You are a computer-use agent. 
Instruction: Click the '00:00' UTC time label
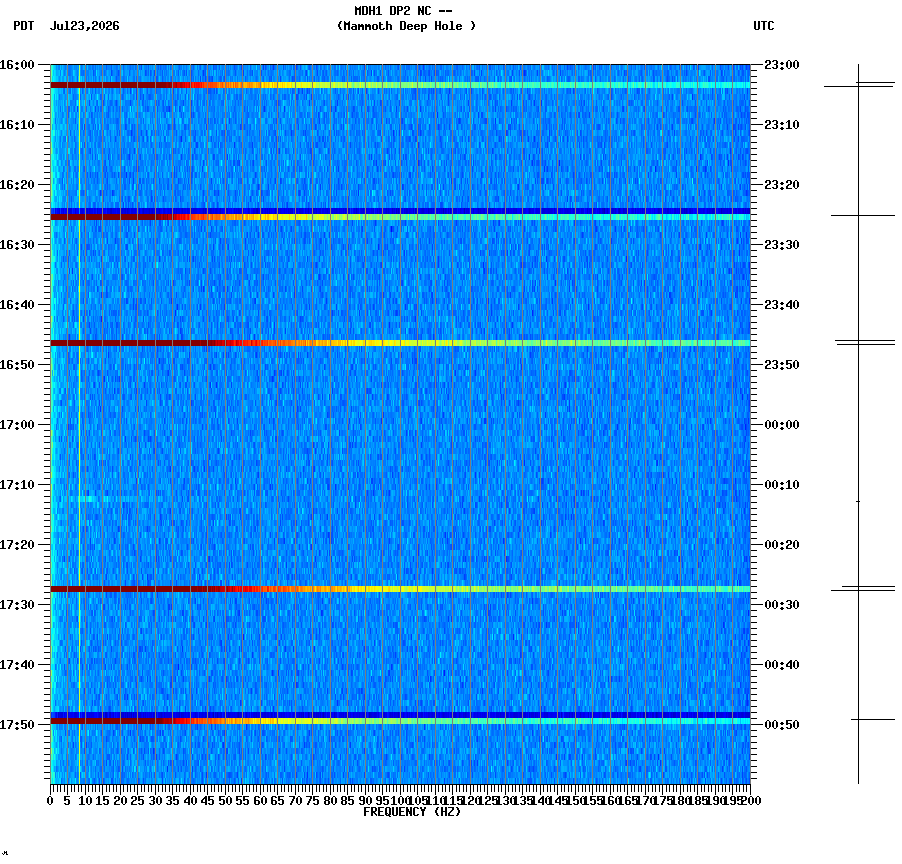tap(782, 425)
